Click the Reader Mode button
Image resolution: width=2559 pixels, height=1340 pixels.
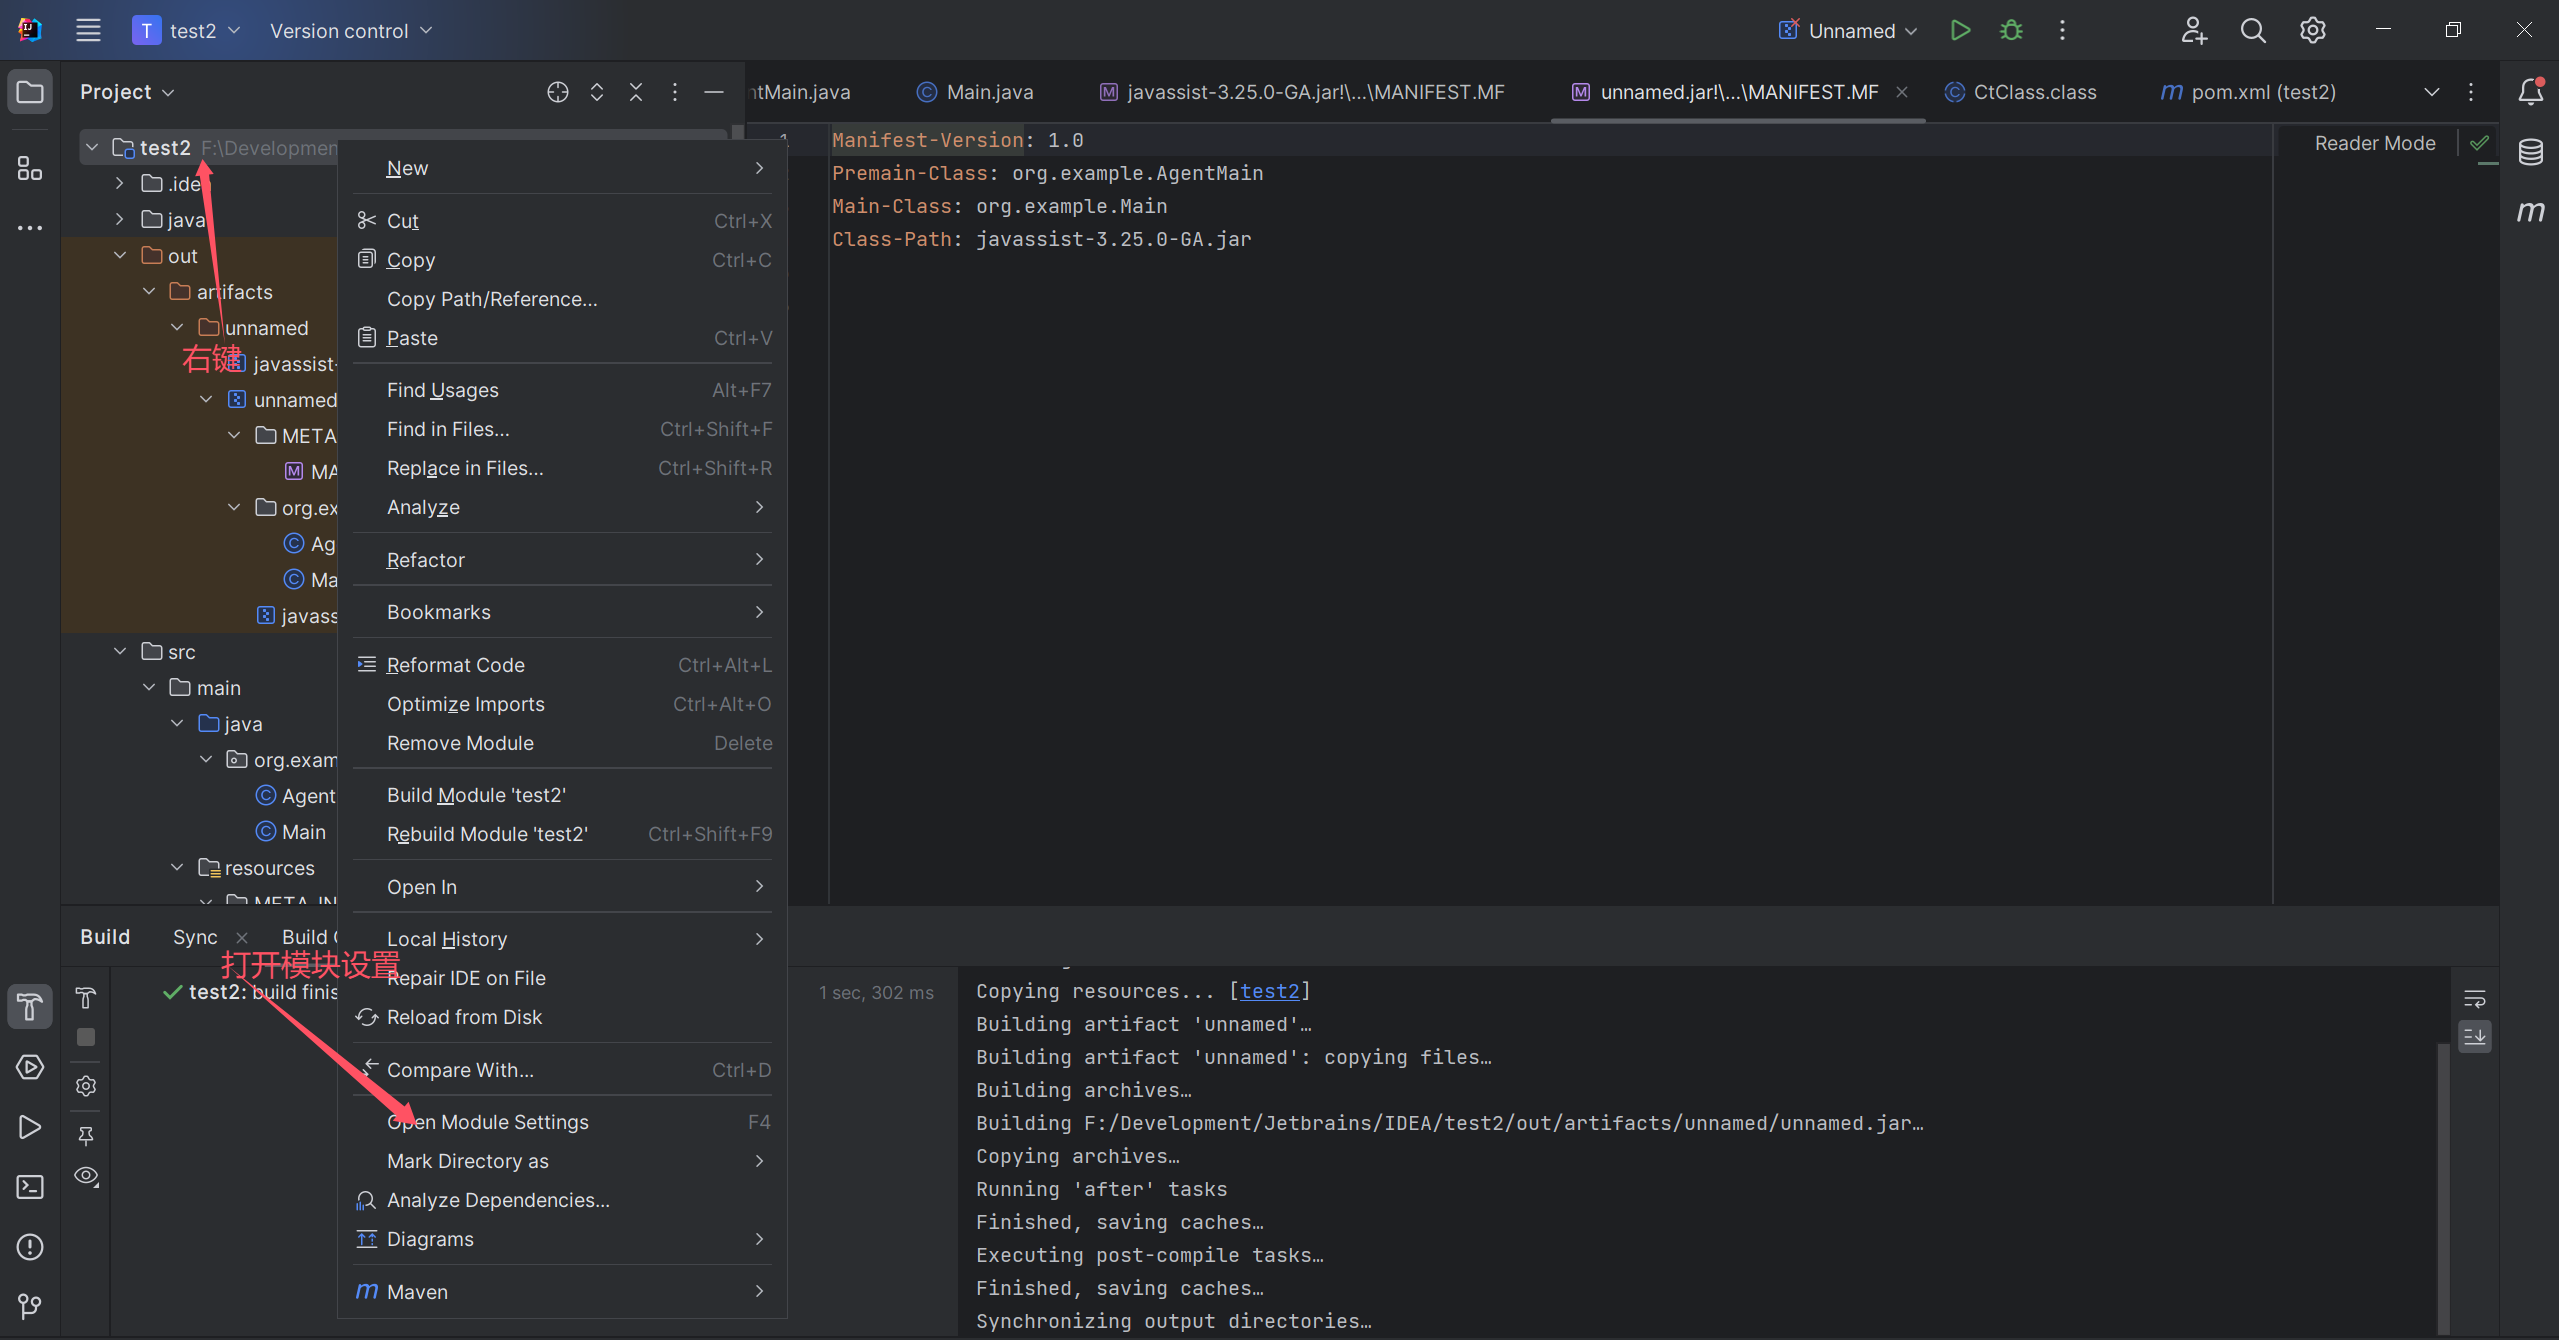click(2374, 143)
